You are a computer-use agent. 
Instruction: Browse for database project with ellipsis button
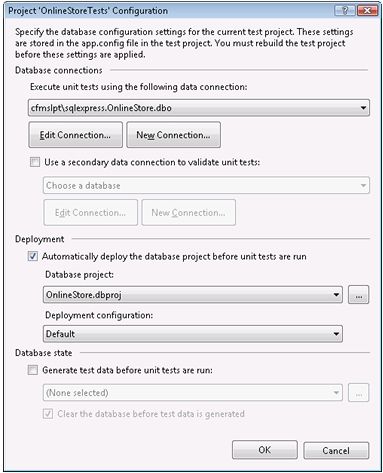(358, 295)
